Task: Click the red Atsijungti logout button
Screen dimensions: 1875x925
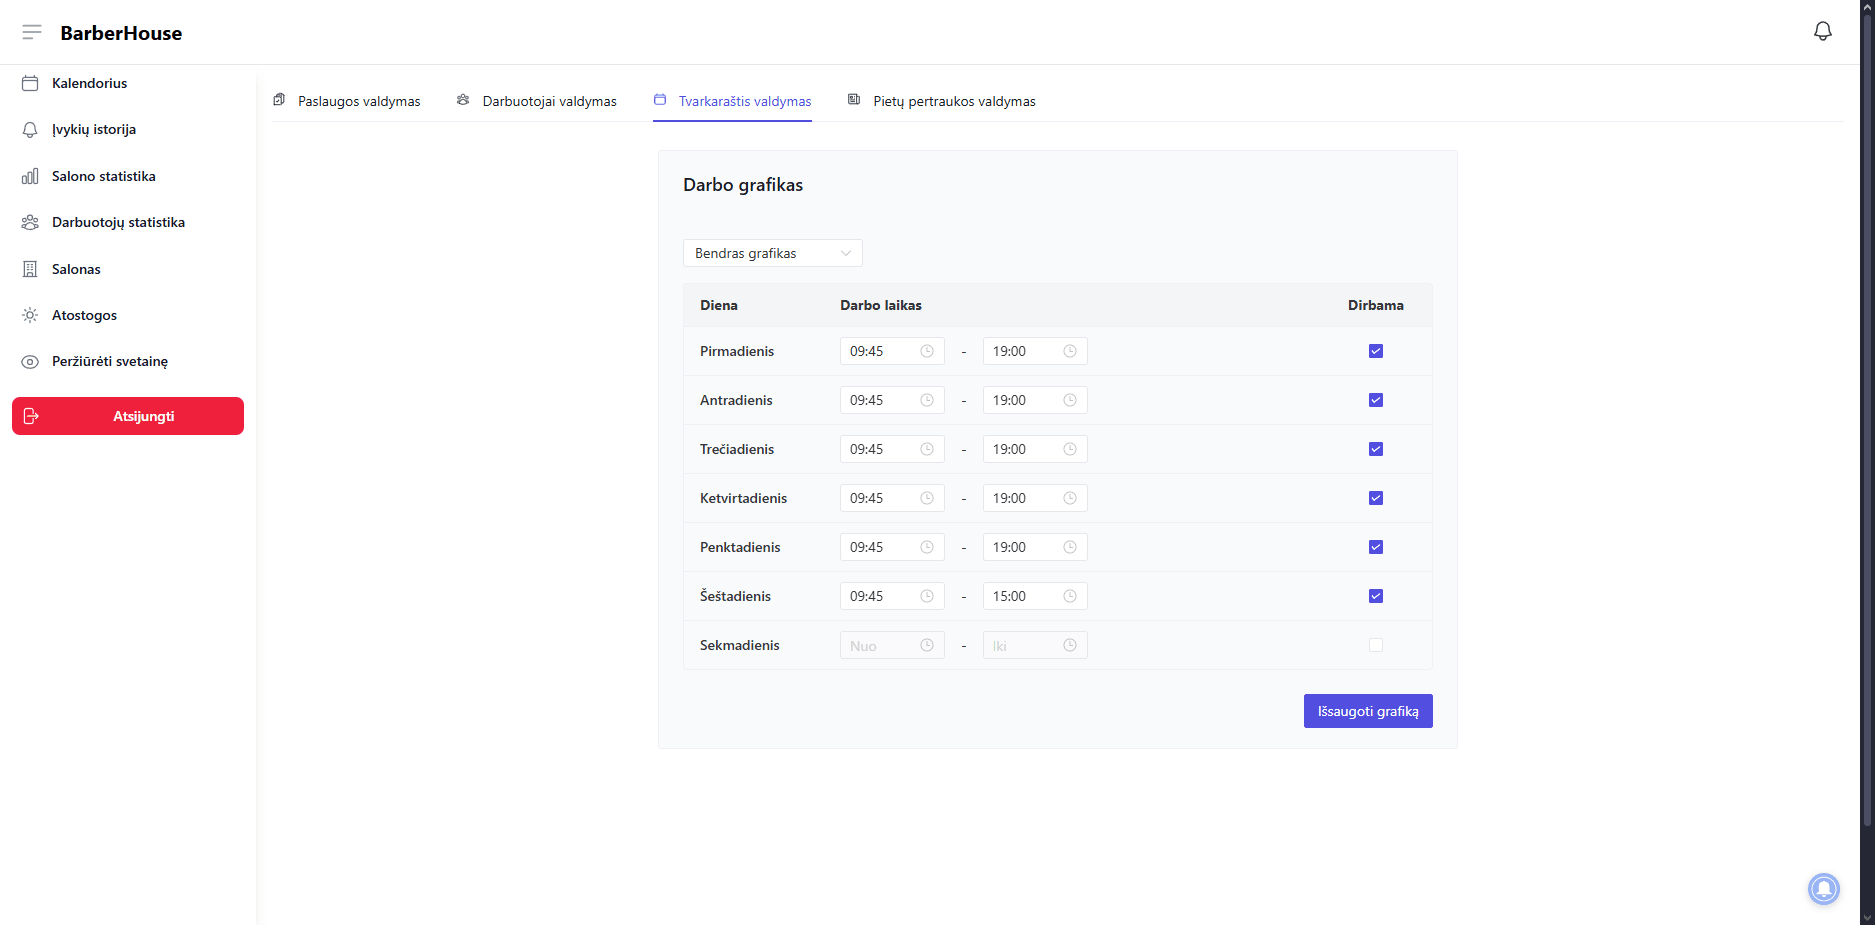Action: point(128,416)
